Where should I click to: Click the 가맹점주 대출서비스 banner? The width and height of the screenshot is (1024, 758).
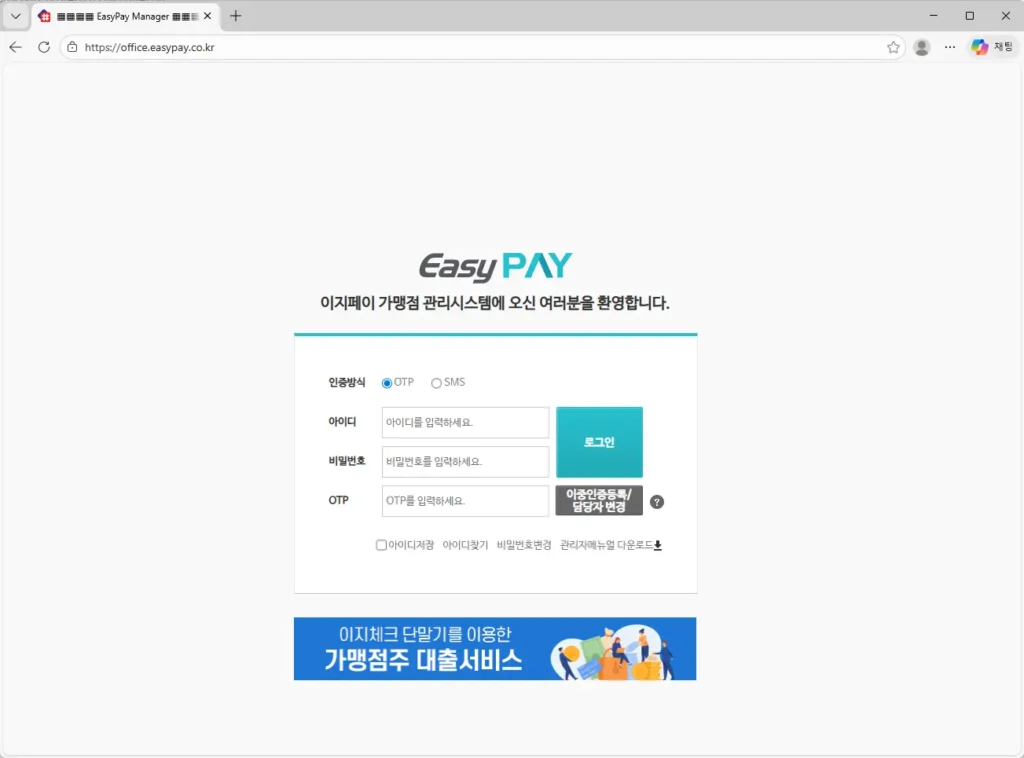tap(495, 648)
